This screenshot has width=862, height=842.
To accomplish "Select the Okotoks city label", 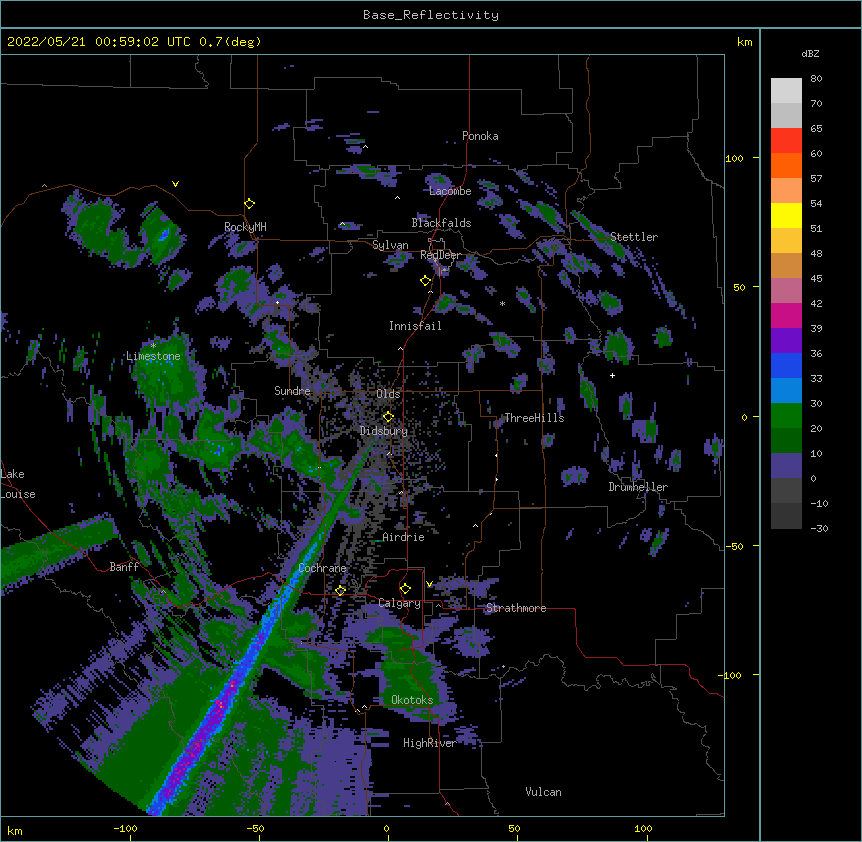I will click(412, 700).
